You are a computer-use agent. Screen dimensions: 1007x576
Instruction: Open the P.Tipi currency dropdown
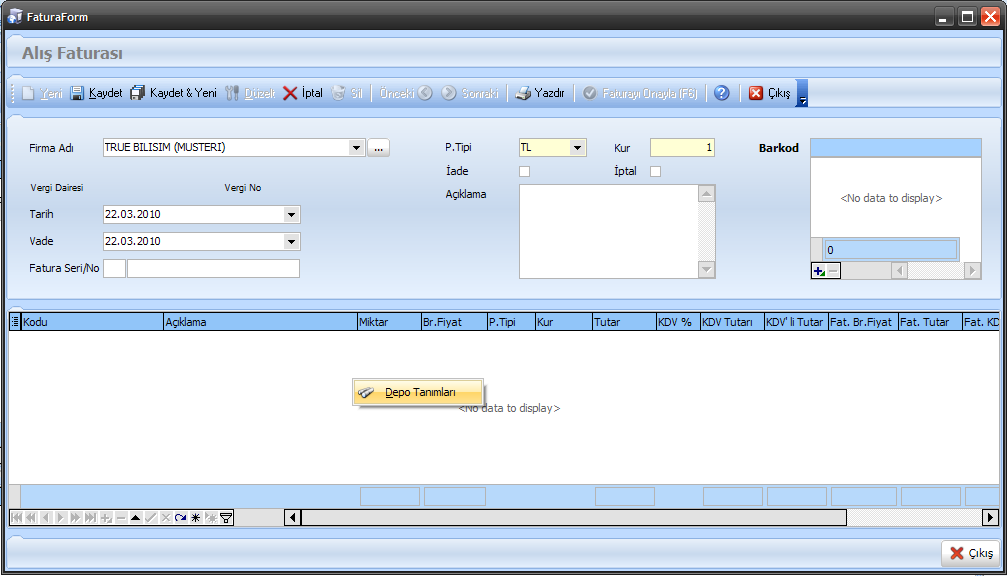577,148
